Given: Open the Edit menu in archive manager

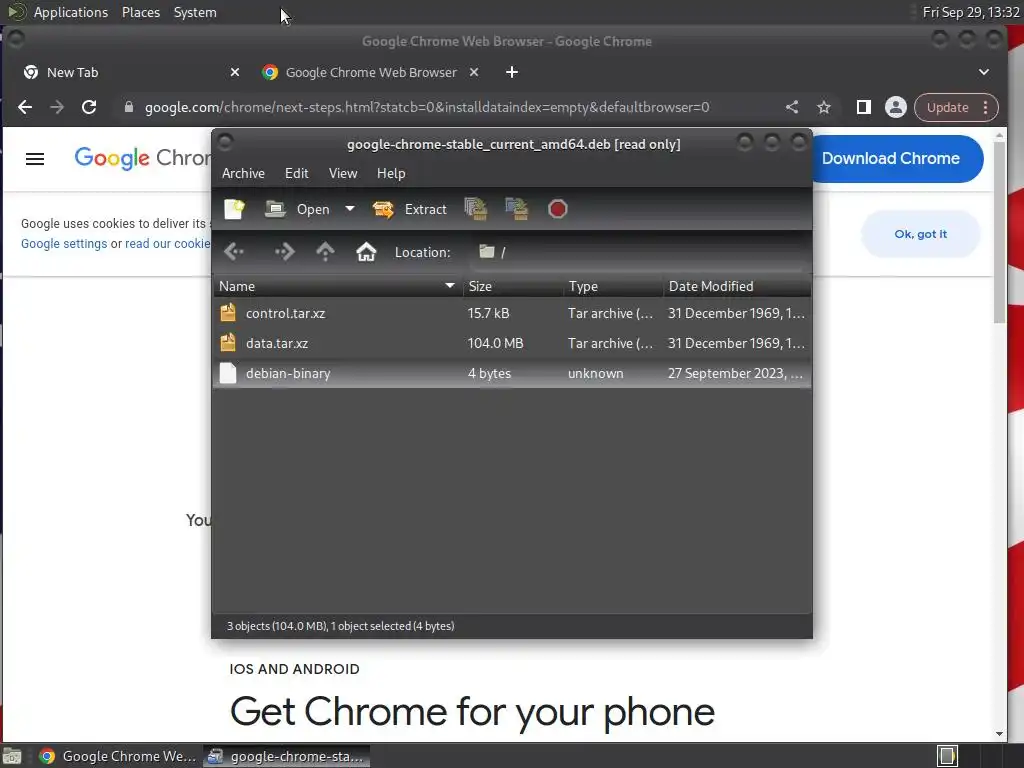Looking at the screenshot, I should pyautogui.click(x=296, y=173).
